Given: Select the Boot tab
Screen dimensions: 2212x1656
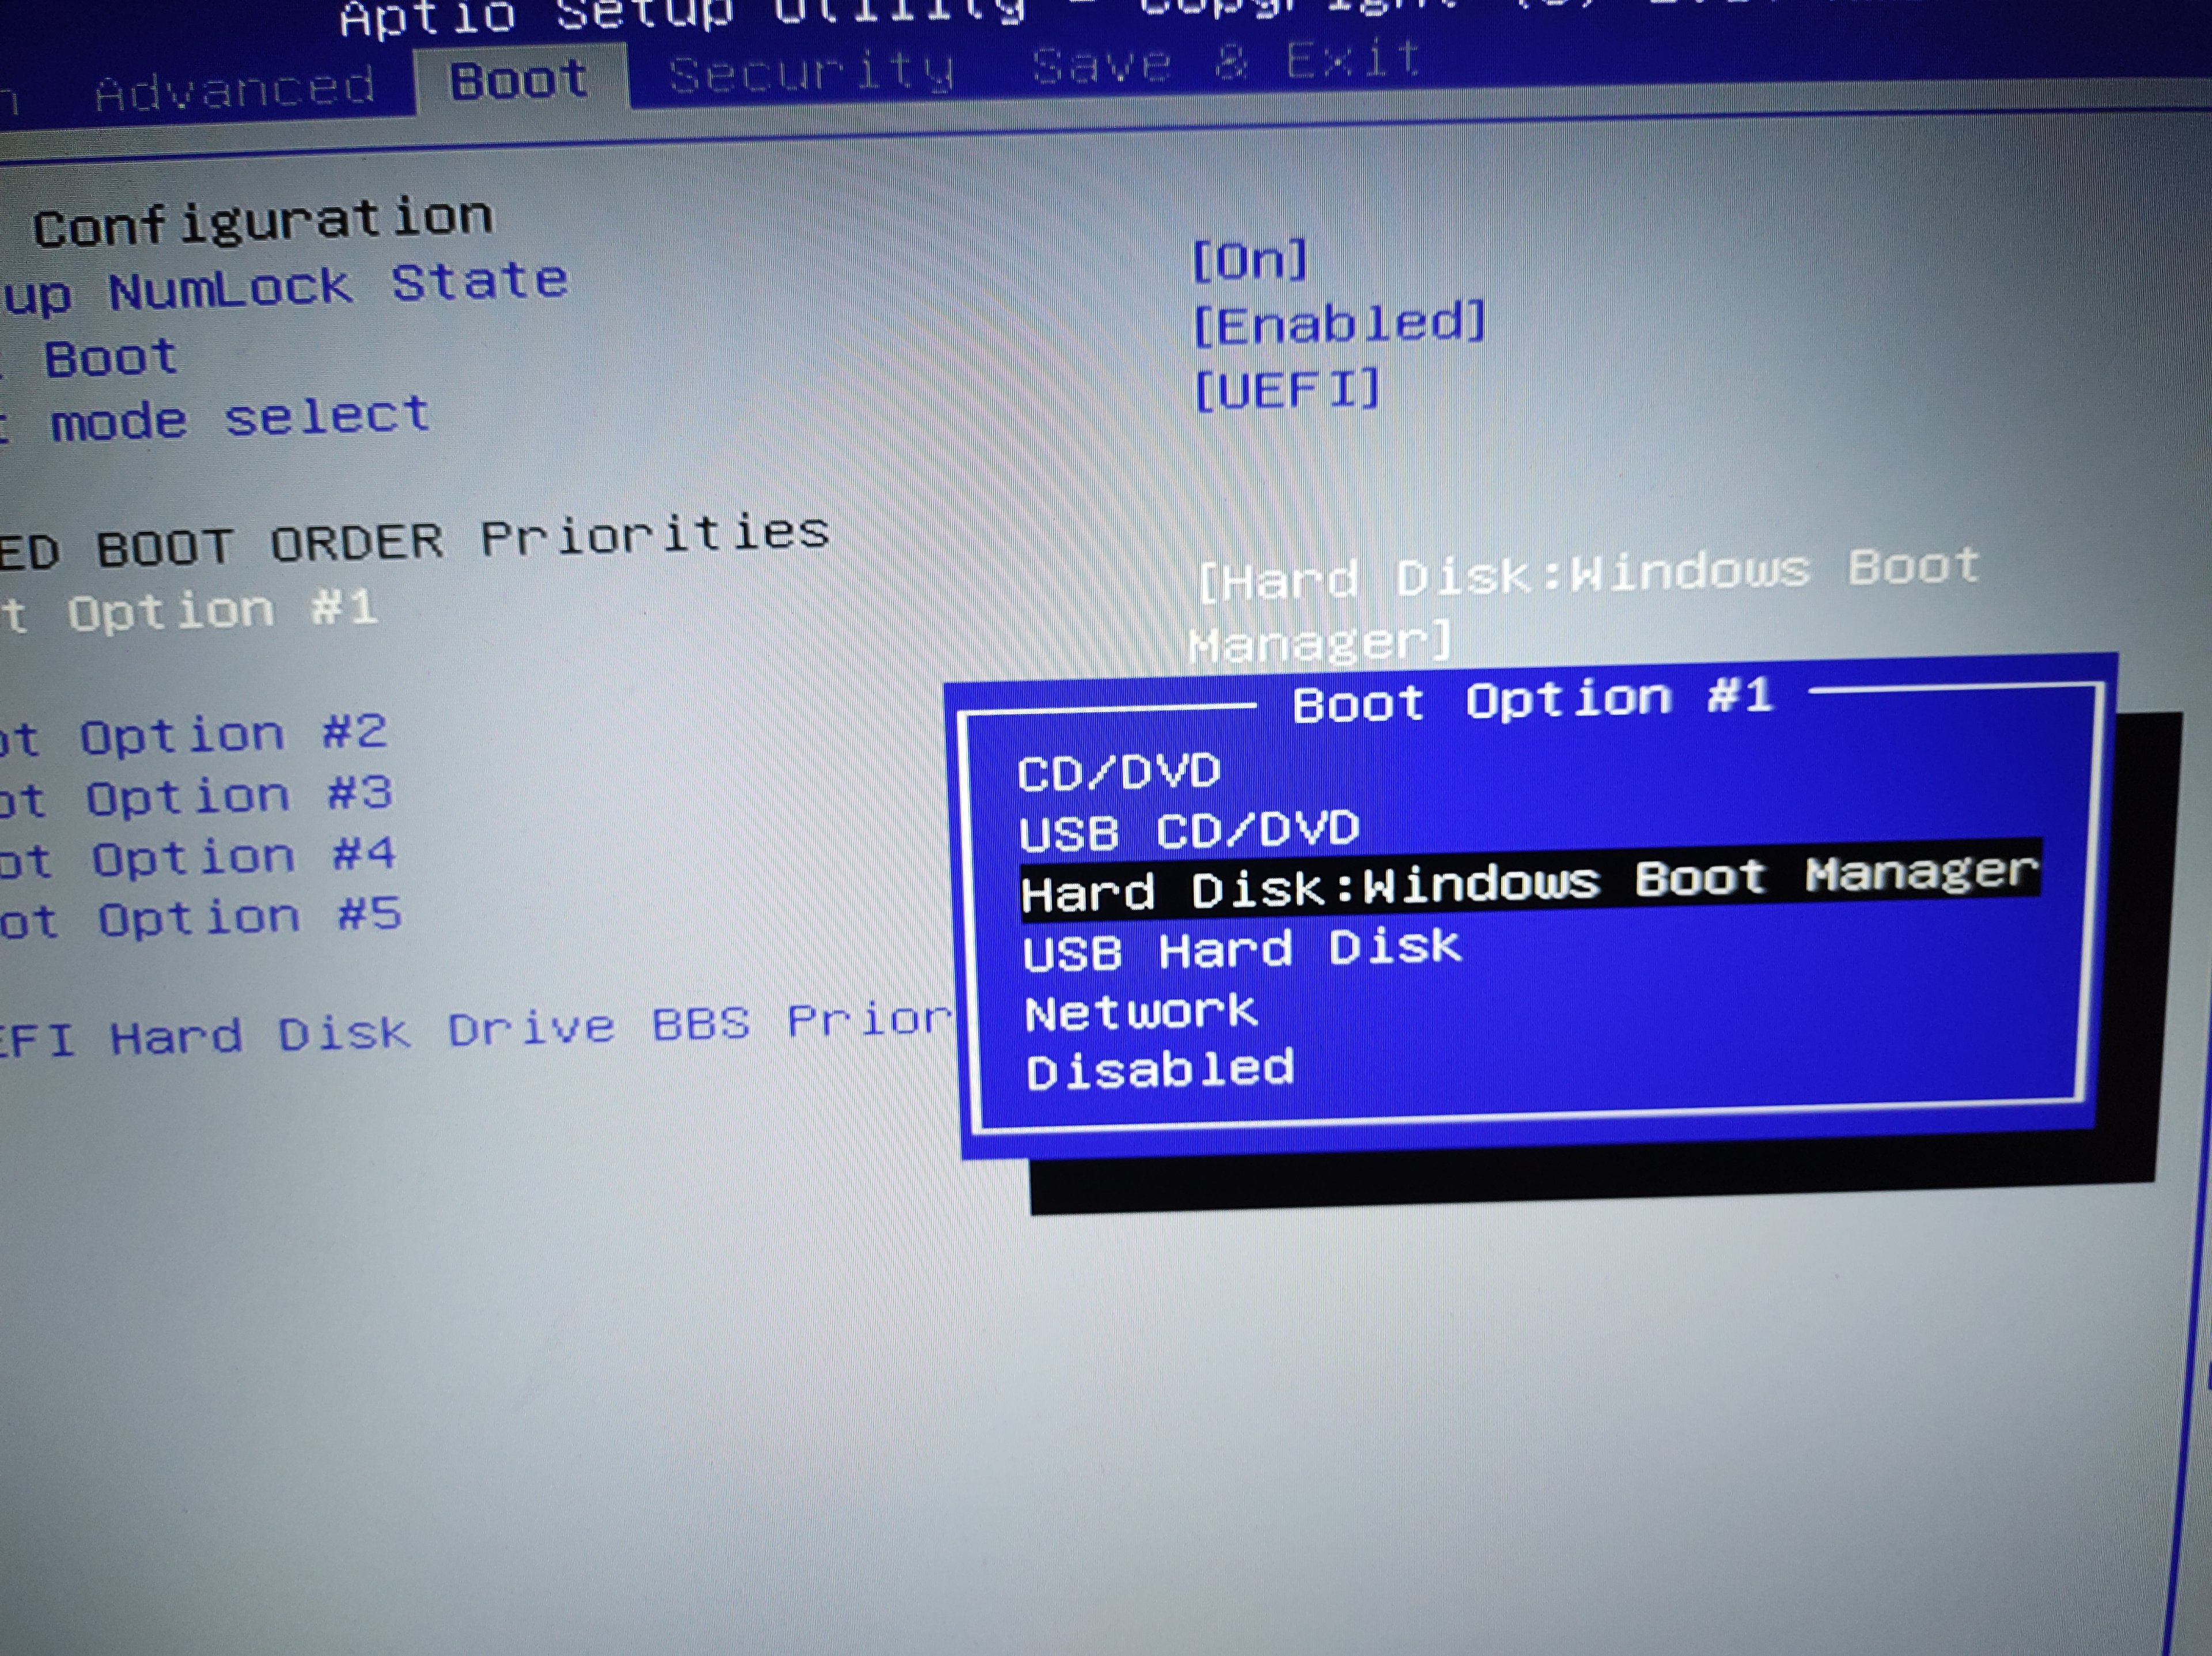Looking at the screenshot, I should tap(519, 79).
